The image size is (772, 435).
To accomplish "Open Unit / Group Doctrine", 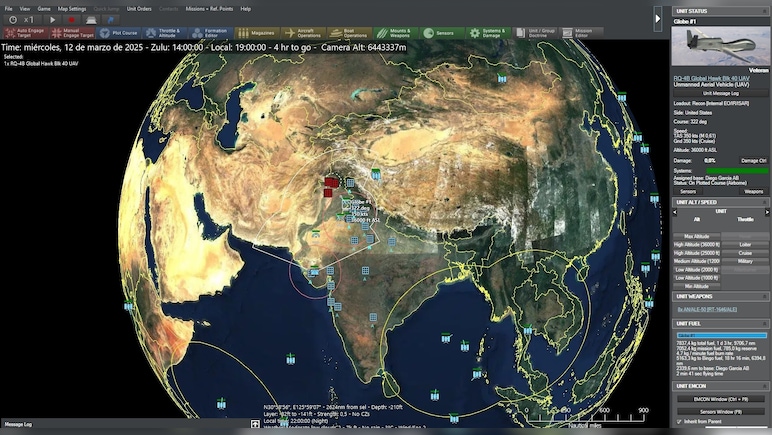I will [x=534, y=33].
